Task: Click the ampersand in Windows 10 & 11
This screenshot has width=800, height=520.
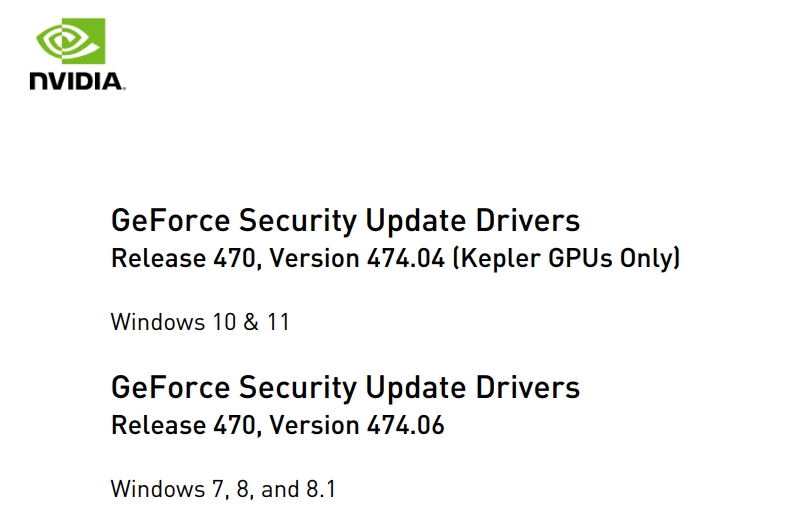Action: [x=251, y=322]
